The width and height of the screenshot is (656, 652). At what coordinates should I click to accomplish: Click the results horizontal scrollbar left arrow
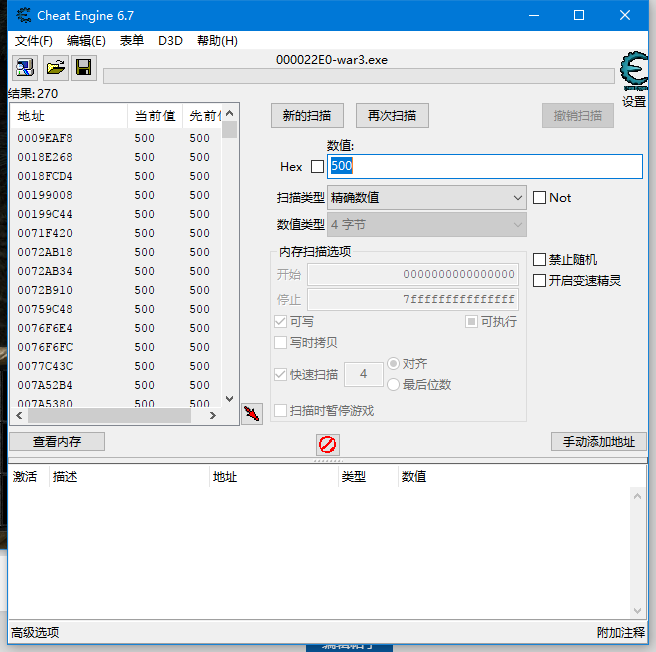[x=19, y=416]
